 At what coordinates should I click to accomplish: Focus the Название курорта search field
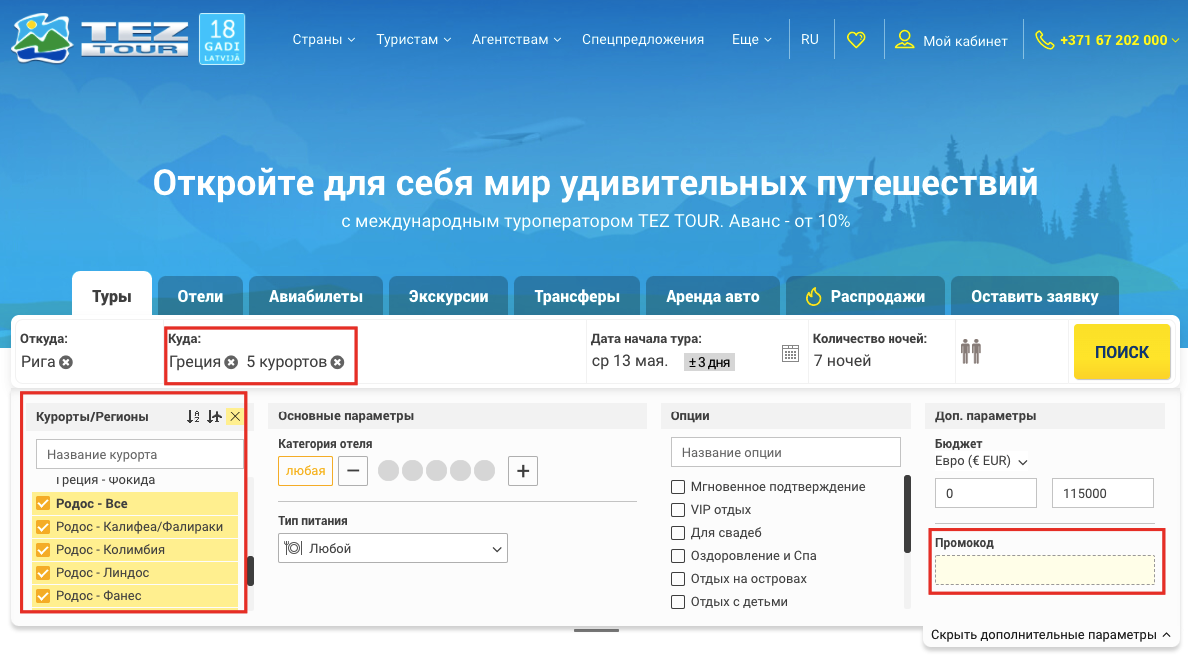(x=139, y=454)
